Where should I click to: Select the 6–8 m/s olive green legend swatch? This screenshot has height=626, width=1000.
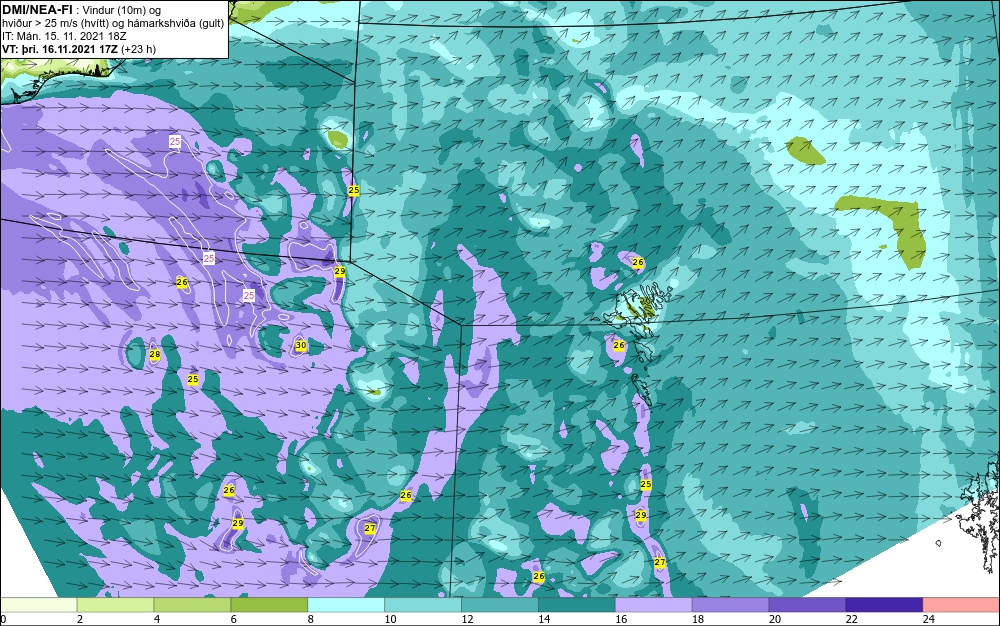269,604
